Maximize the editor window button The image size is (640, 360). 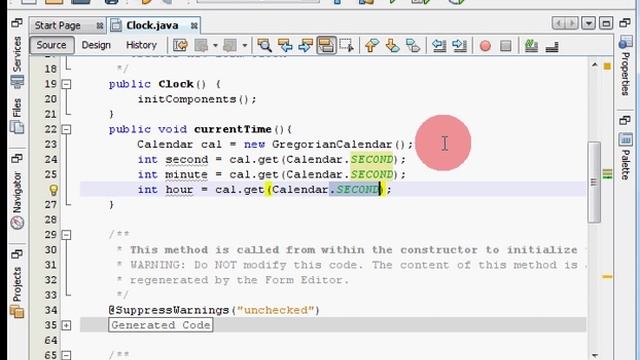(x=606, y=23)
